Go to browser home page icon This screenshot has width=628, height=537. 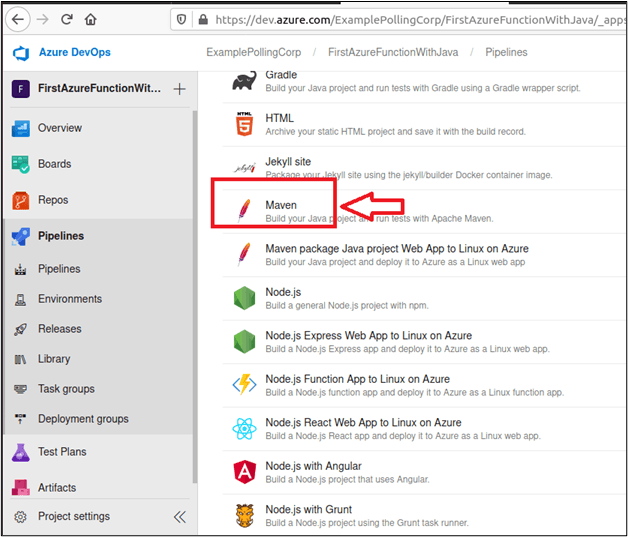pos(91,19)
